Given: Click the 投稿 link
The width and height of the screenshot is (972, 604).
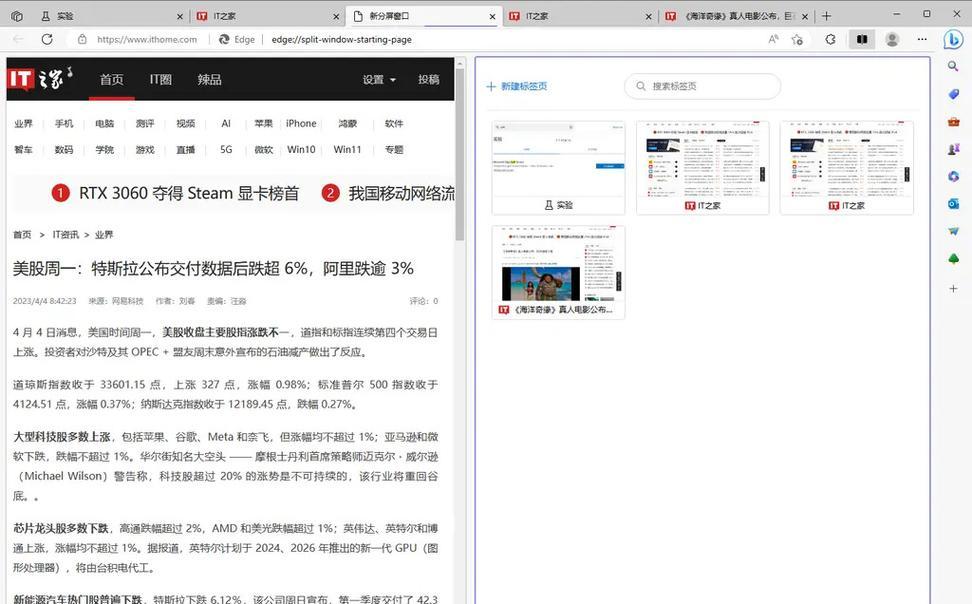Looking at the screenshot, I should click(428, 79).
